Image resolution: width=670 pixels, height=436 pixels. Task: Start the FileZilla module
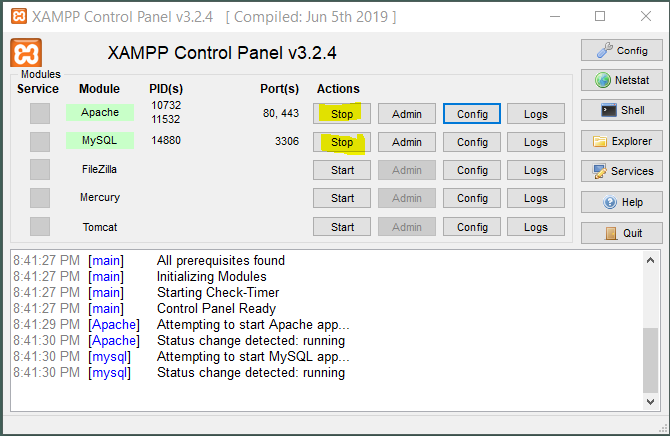[342, 170]
